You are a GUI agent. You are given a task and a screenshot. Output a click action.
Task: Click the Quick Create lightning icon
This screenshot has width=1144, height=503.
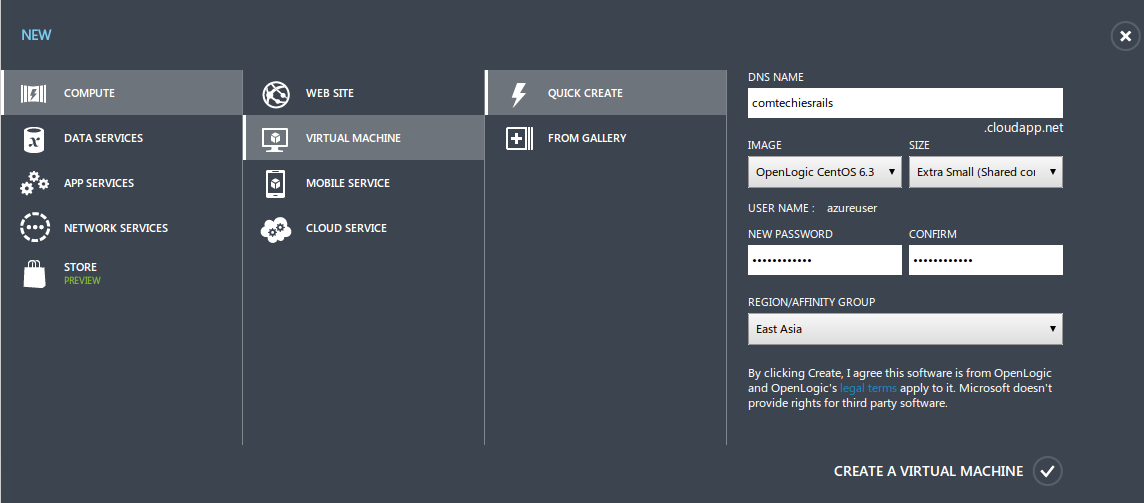(518, 94)
